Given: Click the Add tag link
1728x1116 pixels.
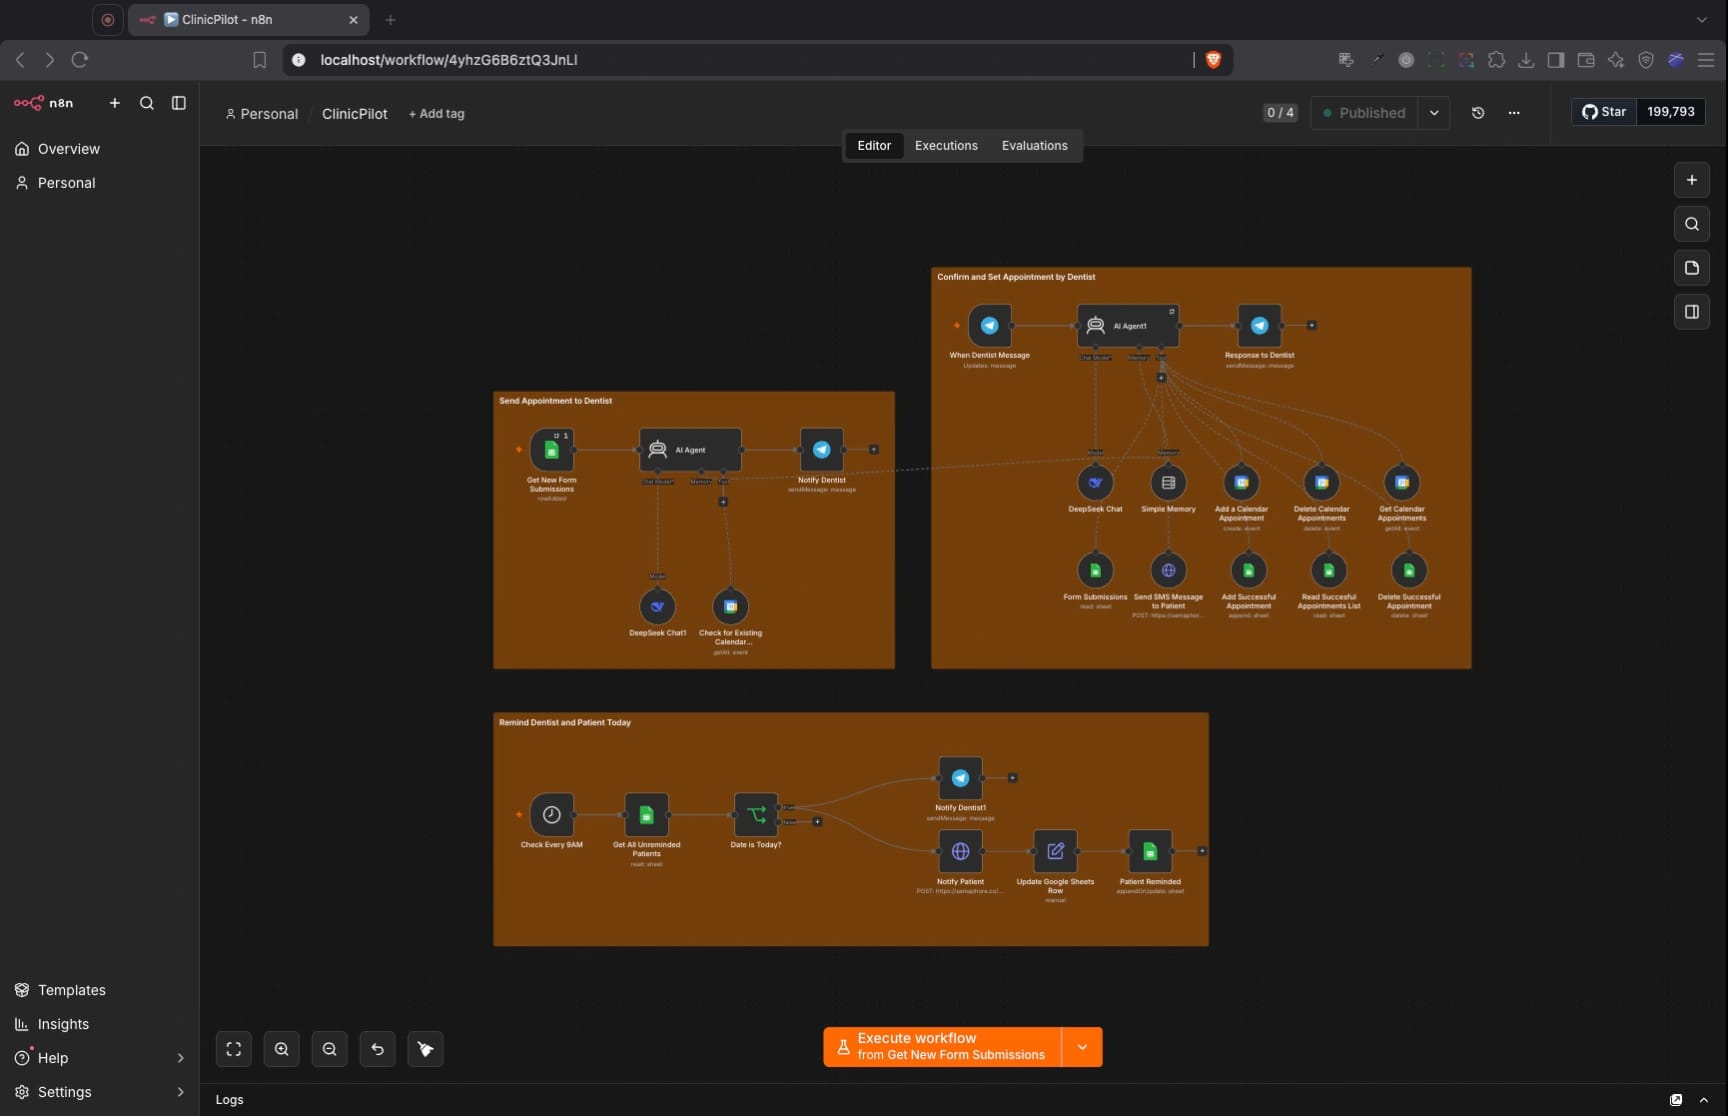Looking at the screenshot, I should click(x=437, y=114).
